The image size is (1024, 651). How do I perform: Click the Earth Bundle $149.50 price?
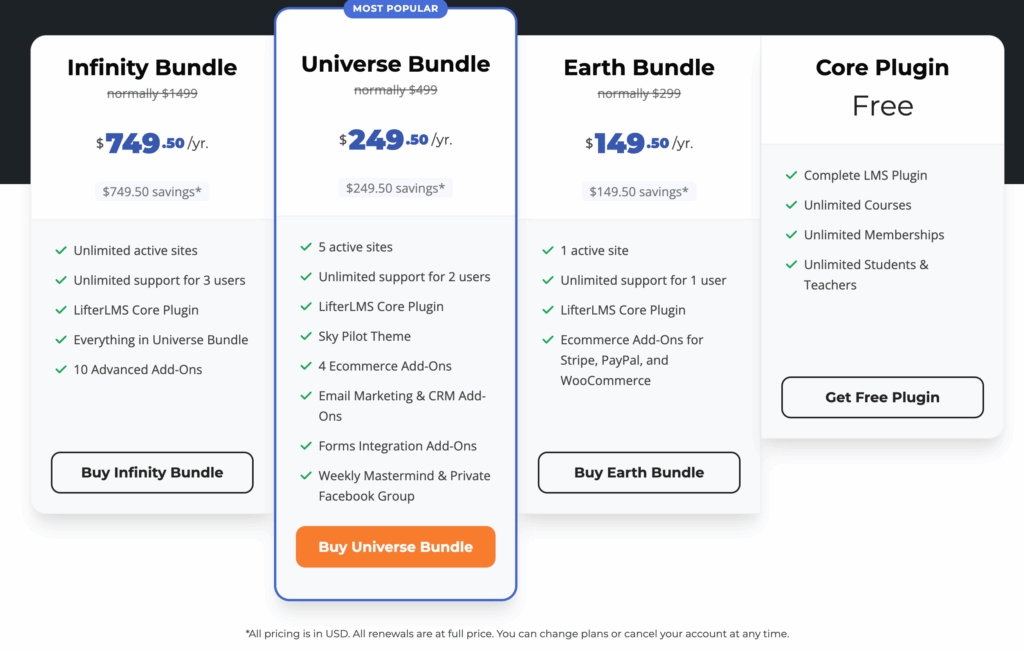(639, 143)
